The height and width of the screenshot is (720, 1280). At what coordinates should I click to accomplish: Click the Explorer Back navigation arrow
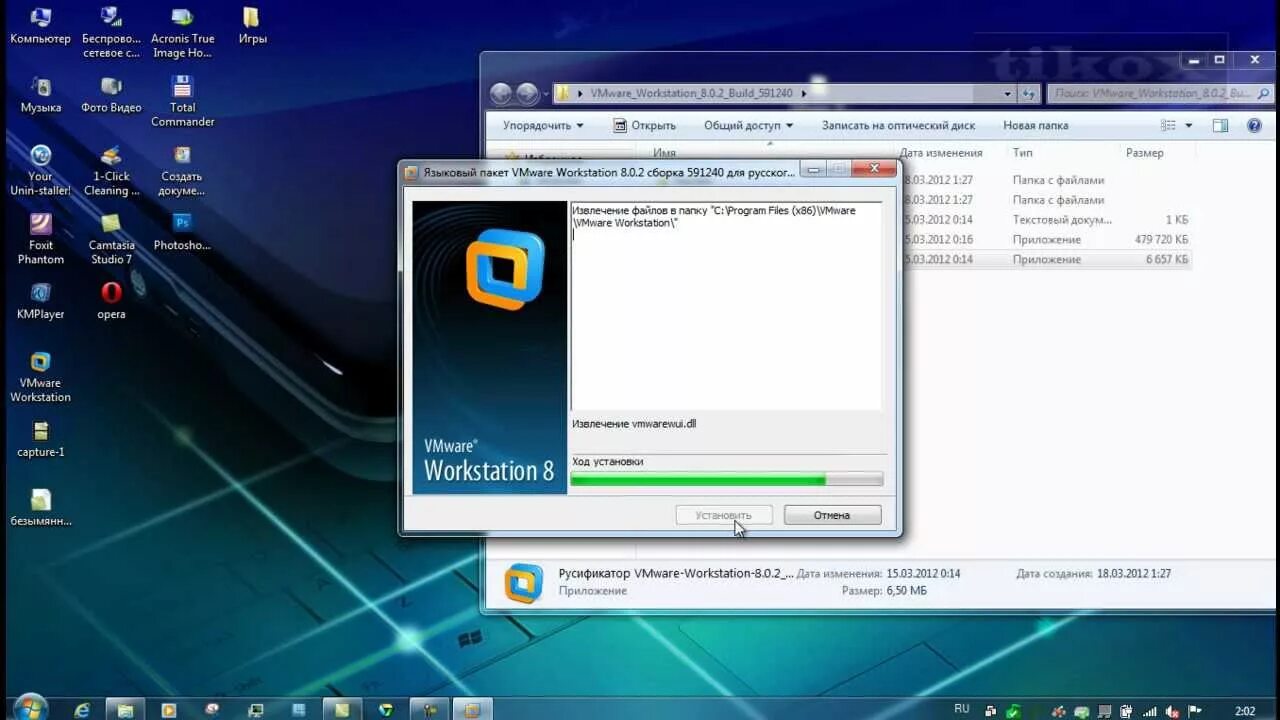pyautogui.click(x=501, y=93)
